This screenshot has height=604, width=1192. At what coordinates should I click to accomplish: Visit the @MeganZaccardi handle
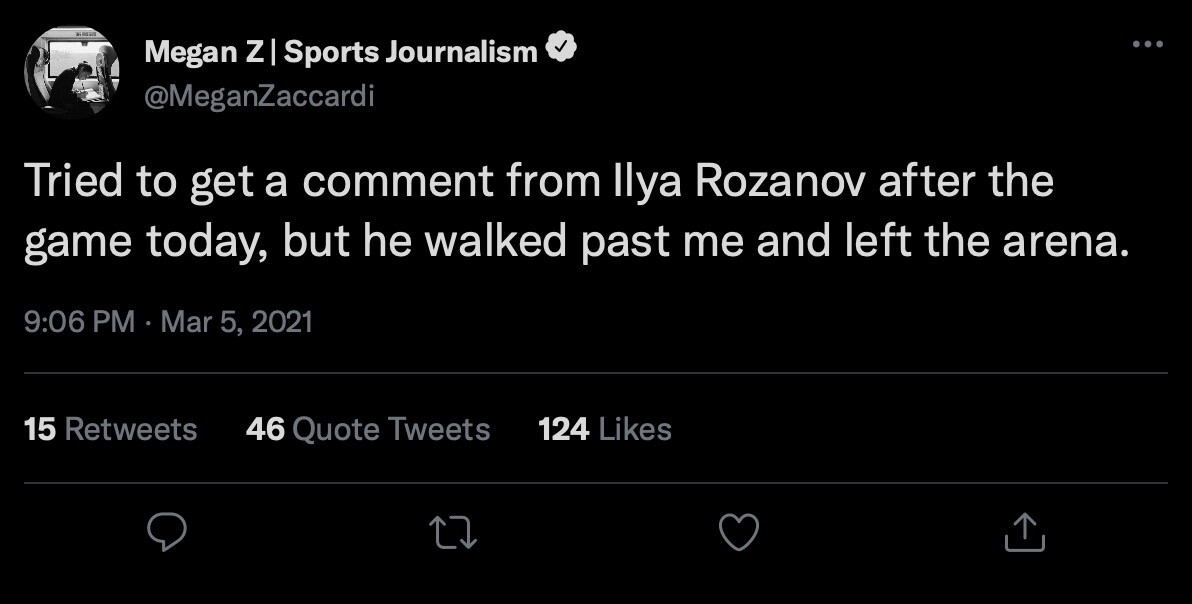pos(259,96)
